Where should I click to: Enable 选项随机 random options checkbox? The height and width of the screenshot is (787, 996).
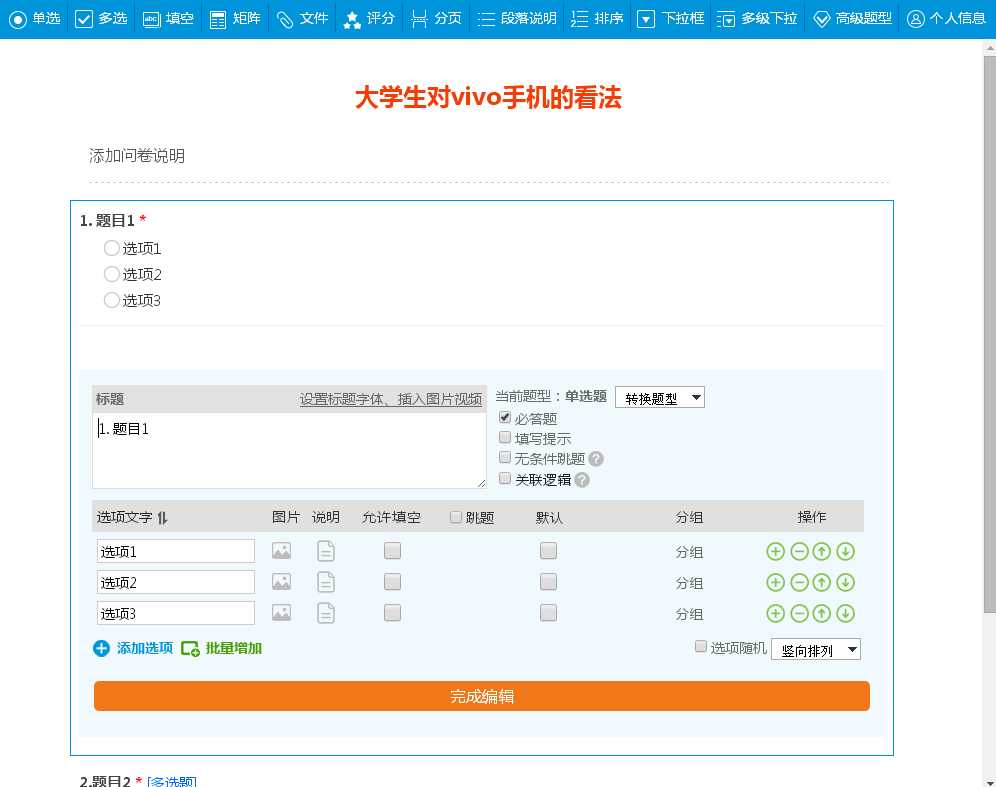(x=701, y=647)
